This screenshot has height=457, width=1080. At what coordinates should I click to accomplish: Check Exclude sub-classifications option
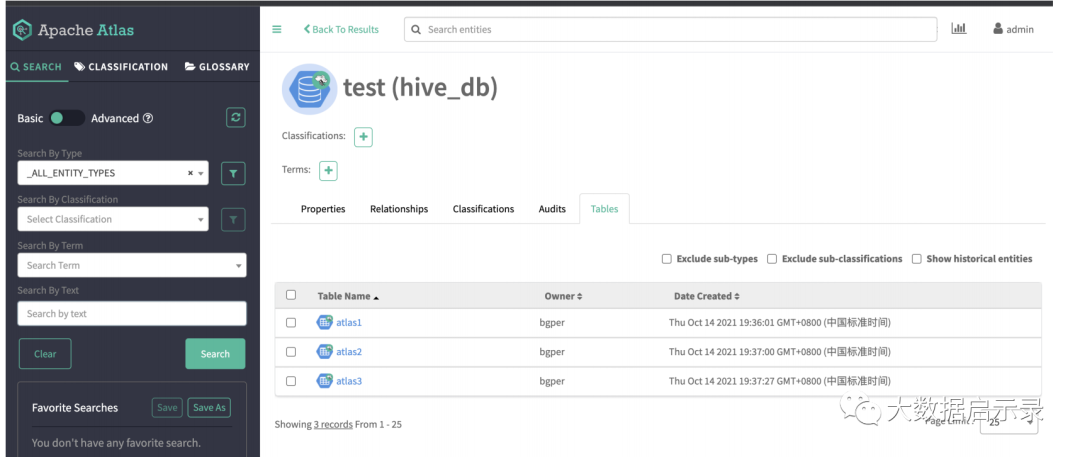[x=772, y=259]
